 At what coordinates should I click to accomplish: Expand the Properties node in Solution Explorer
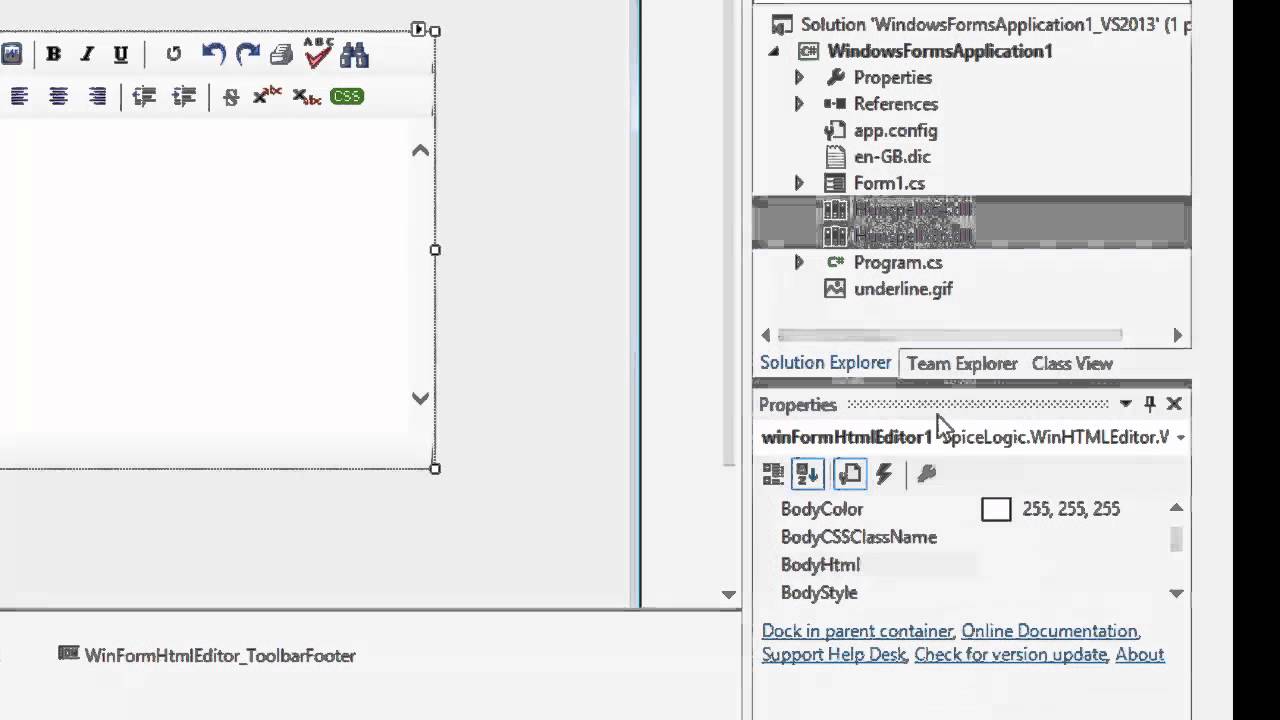click(x=798, y=77)
